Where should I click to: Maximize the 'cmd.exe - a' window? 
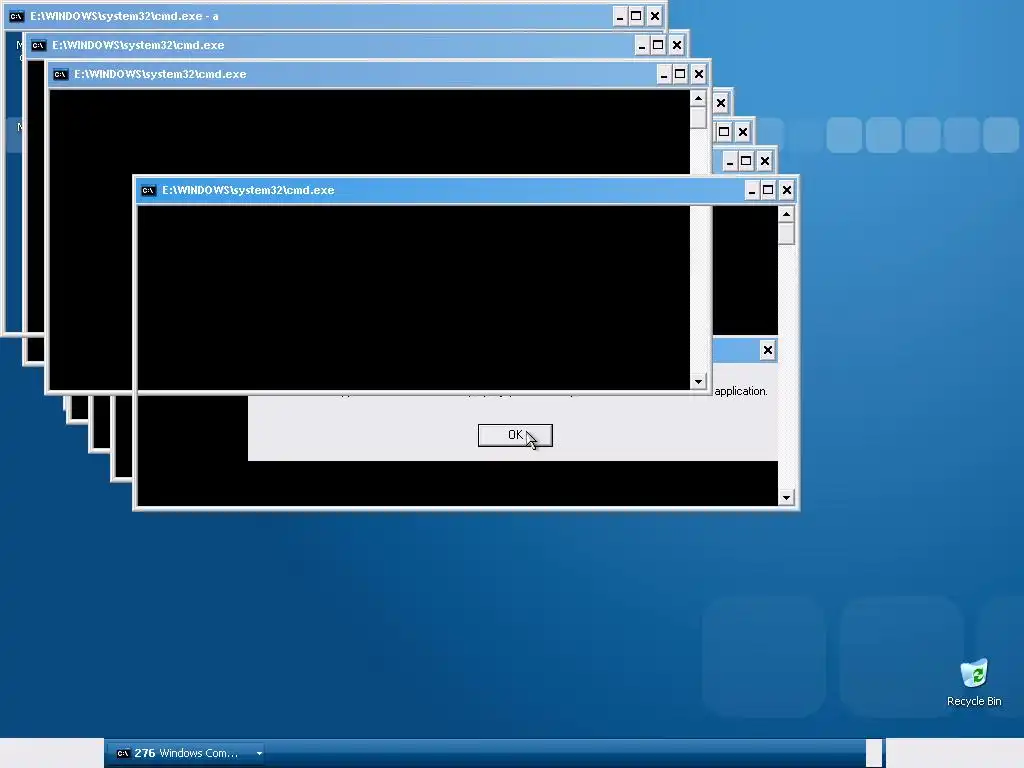(x=637, y=16)
